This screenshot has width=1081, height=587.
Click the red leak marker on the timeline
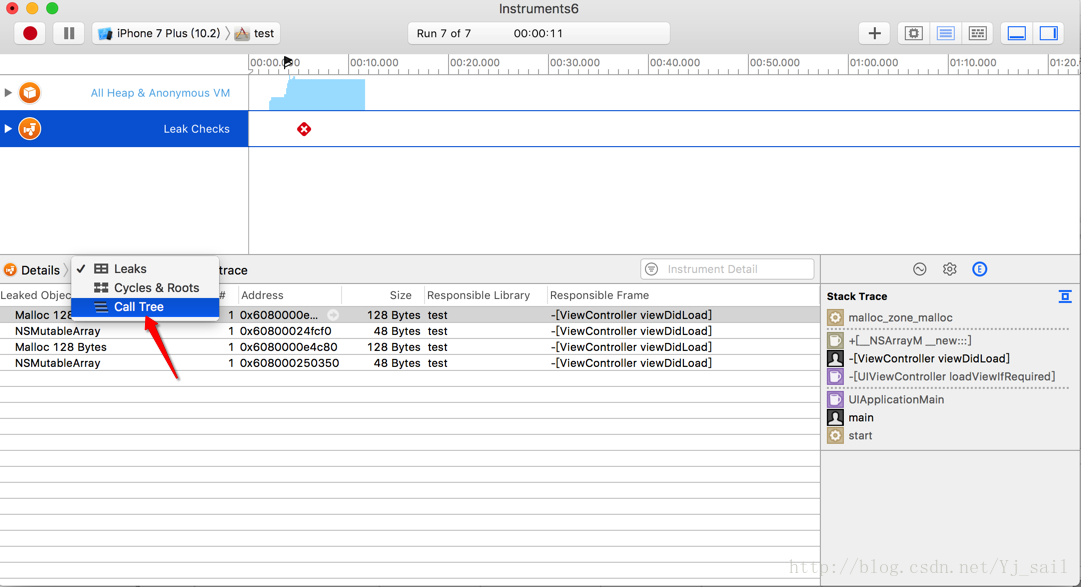pyautogui.click(x=304, y=129)
